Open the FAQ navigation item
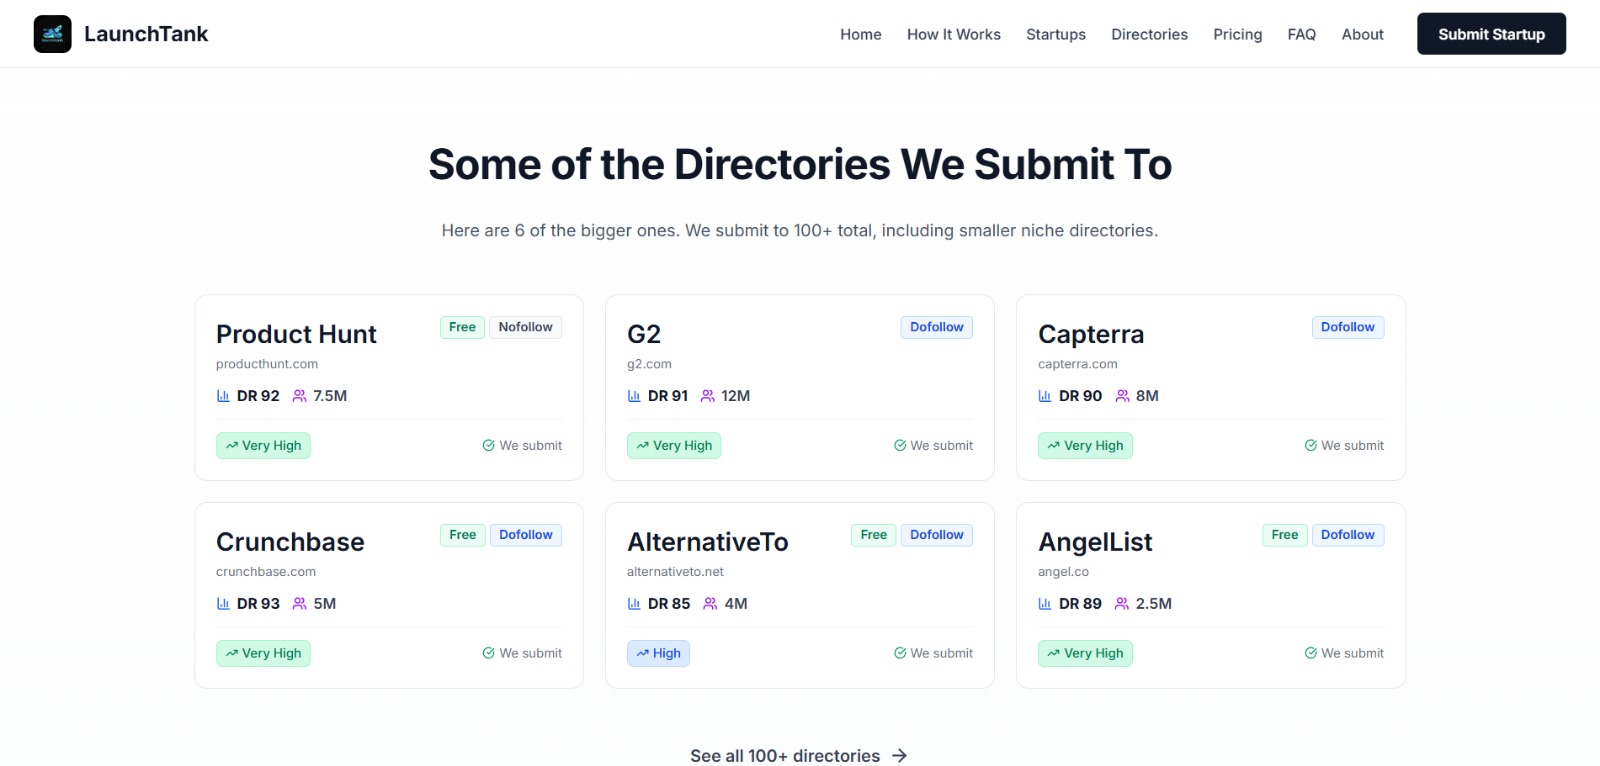 pos(1301,34)
